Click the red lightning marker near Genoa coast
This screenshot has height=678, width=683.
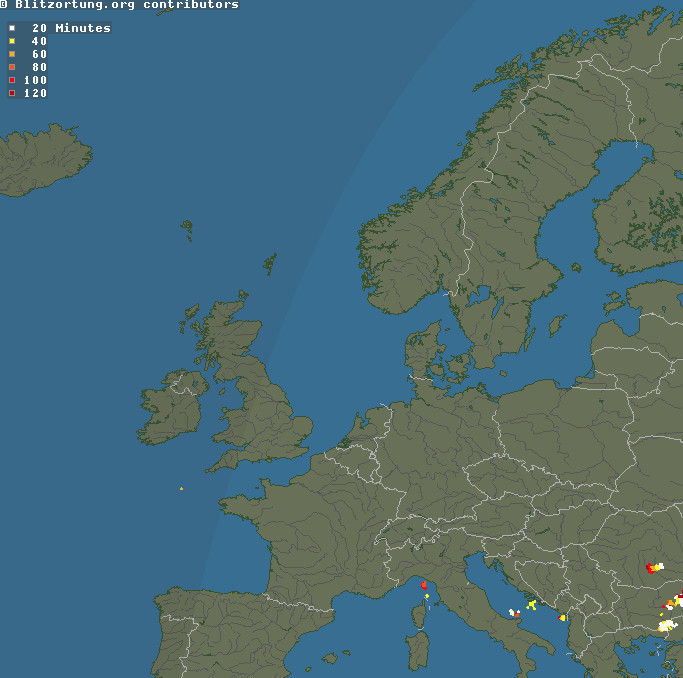pos(424,585)
